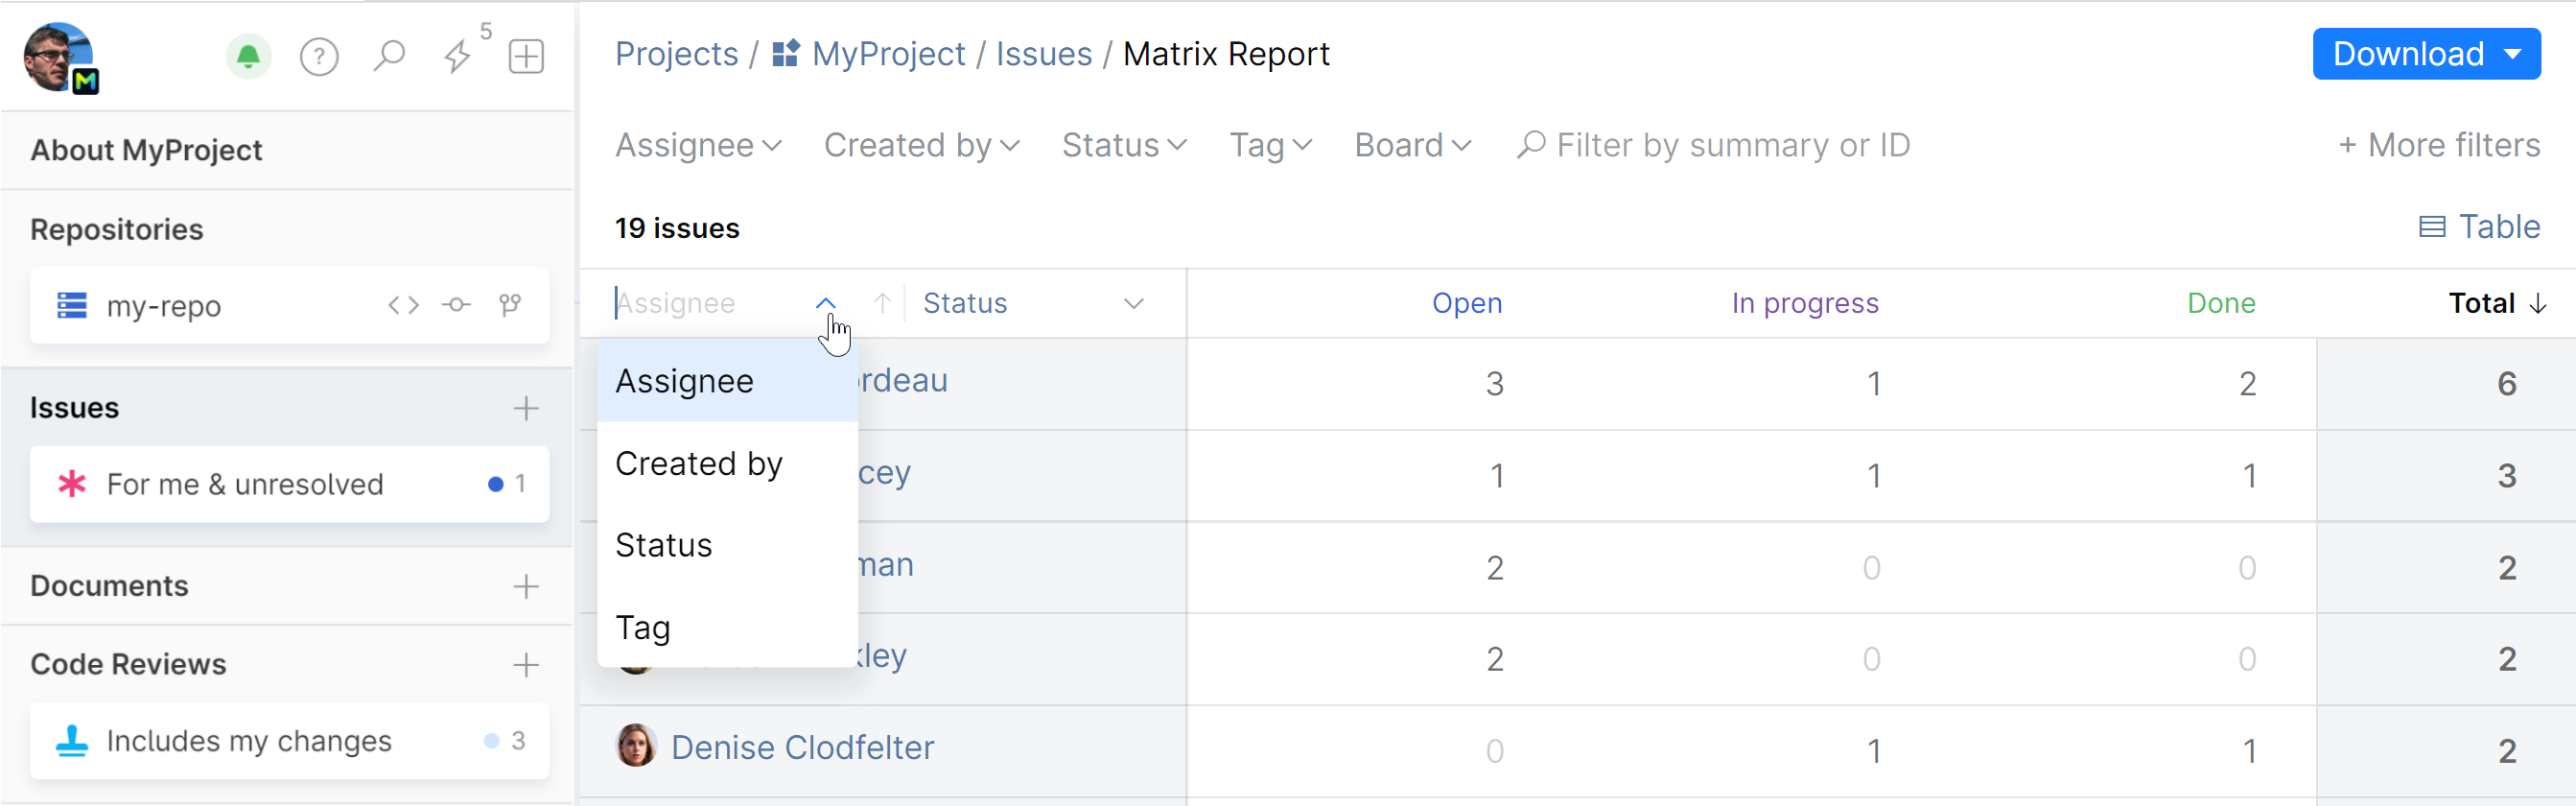Open my-repo code browse icon
Screen dimensions: 2576x806
tap(403, 305)
